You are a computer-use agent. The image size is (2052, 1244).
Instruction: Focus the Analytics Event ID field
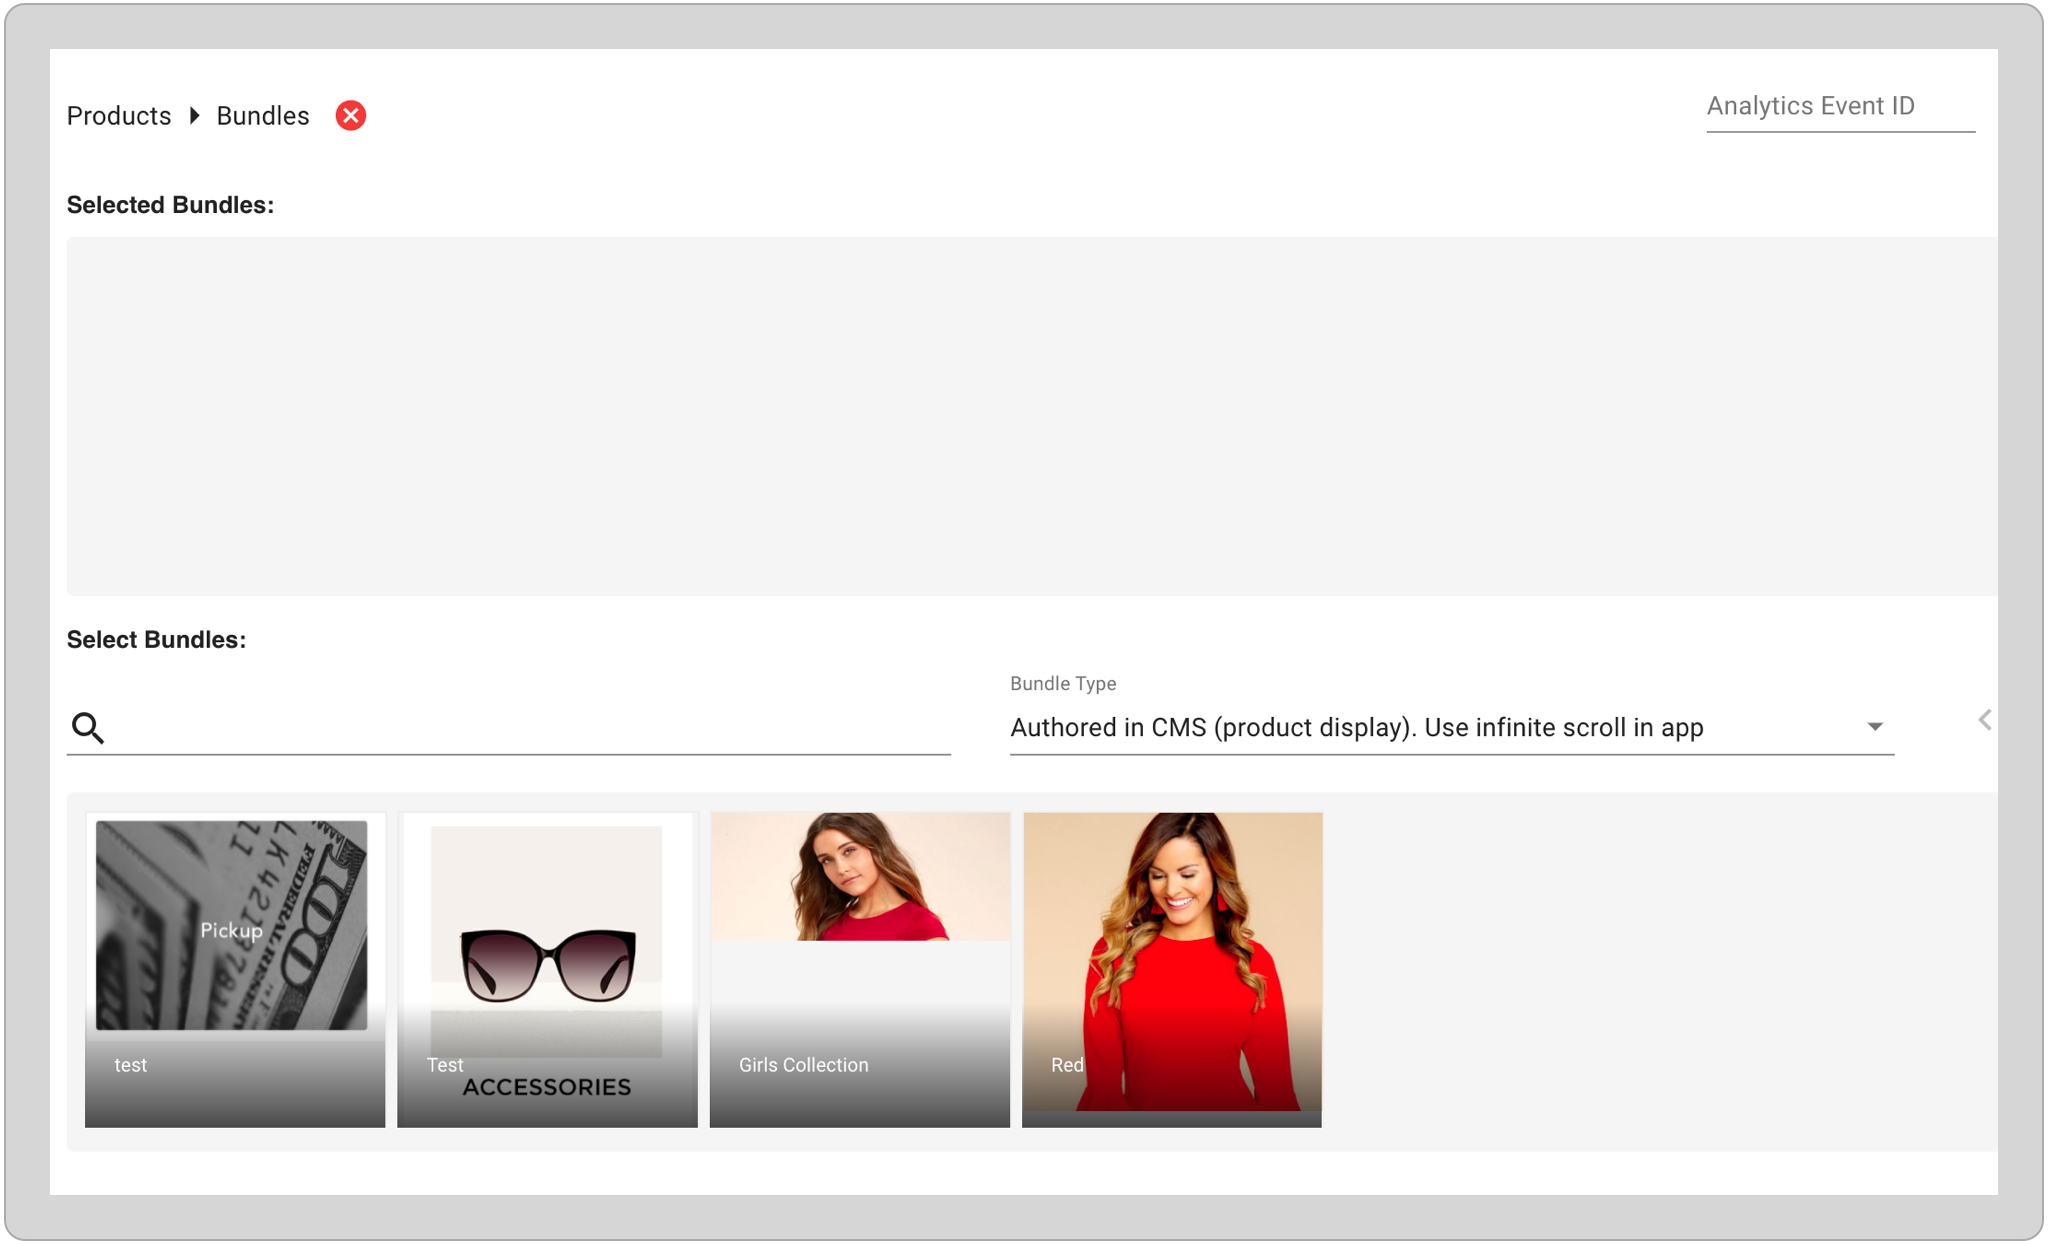pyautogui.click(x=1840, y=107)
